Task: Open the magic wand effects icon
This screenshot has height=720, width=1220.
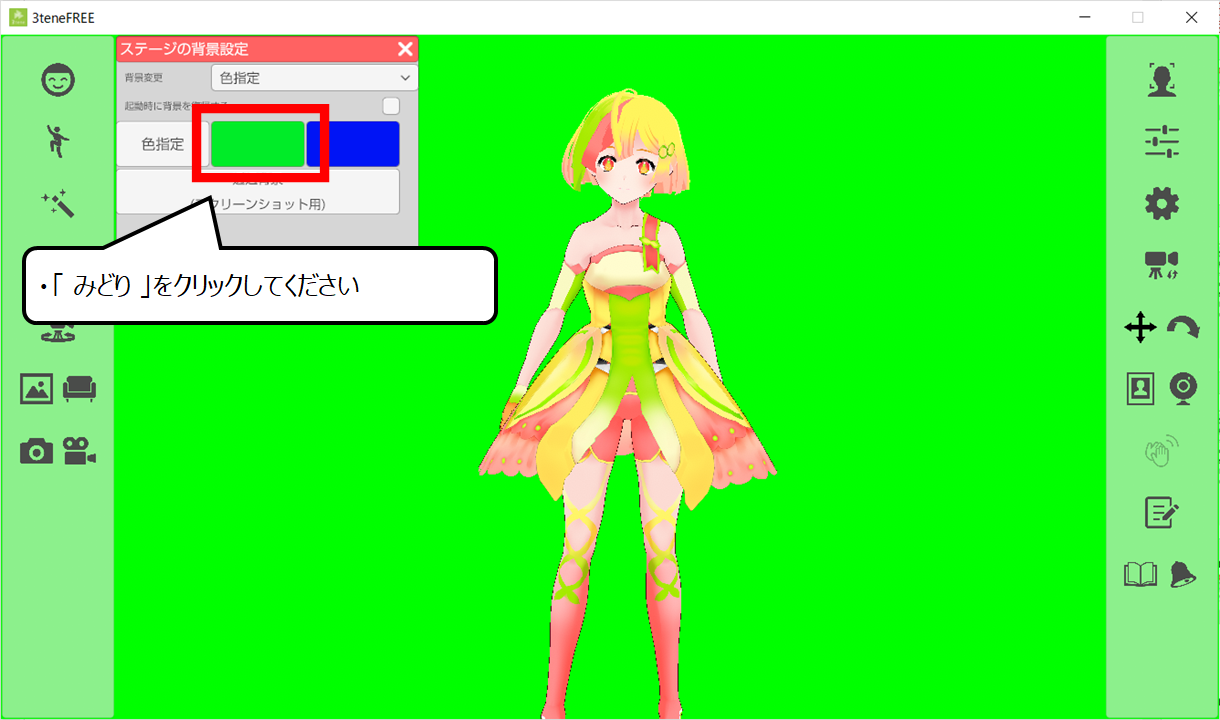Action: point(58,204)
